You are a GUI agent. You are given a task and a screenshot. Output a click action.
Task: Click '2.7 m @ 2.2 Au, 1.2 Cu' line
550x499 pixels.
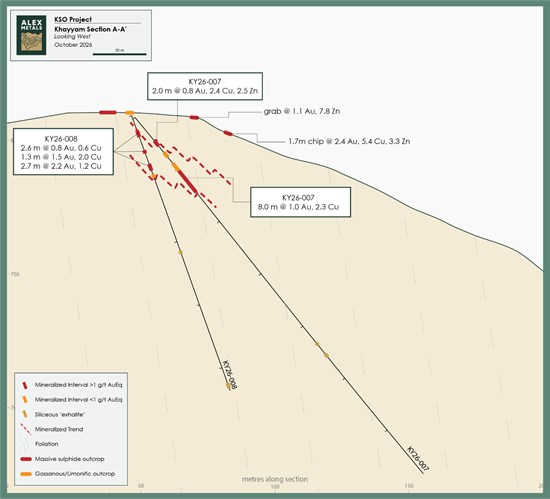[x=61, y=166]
